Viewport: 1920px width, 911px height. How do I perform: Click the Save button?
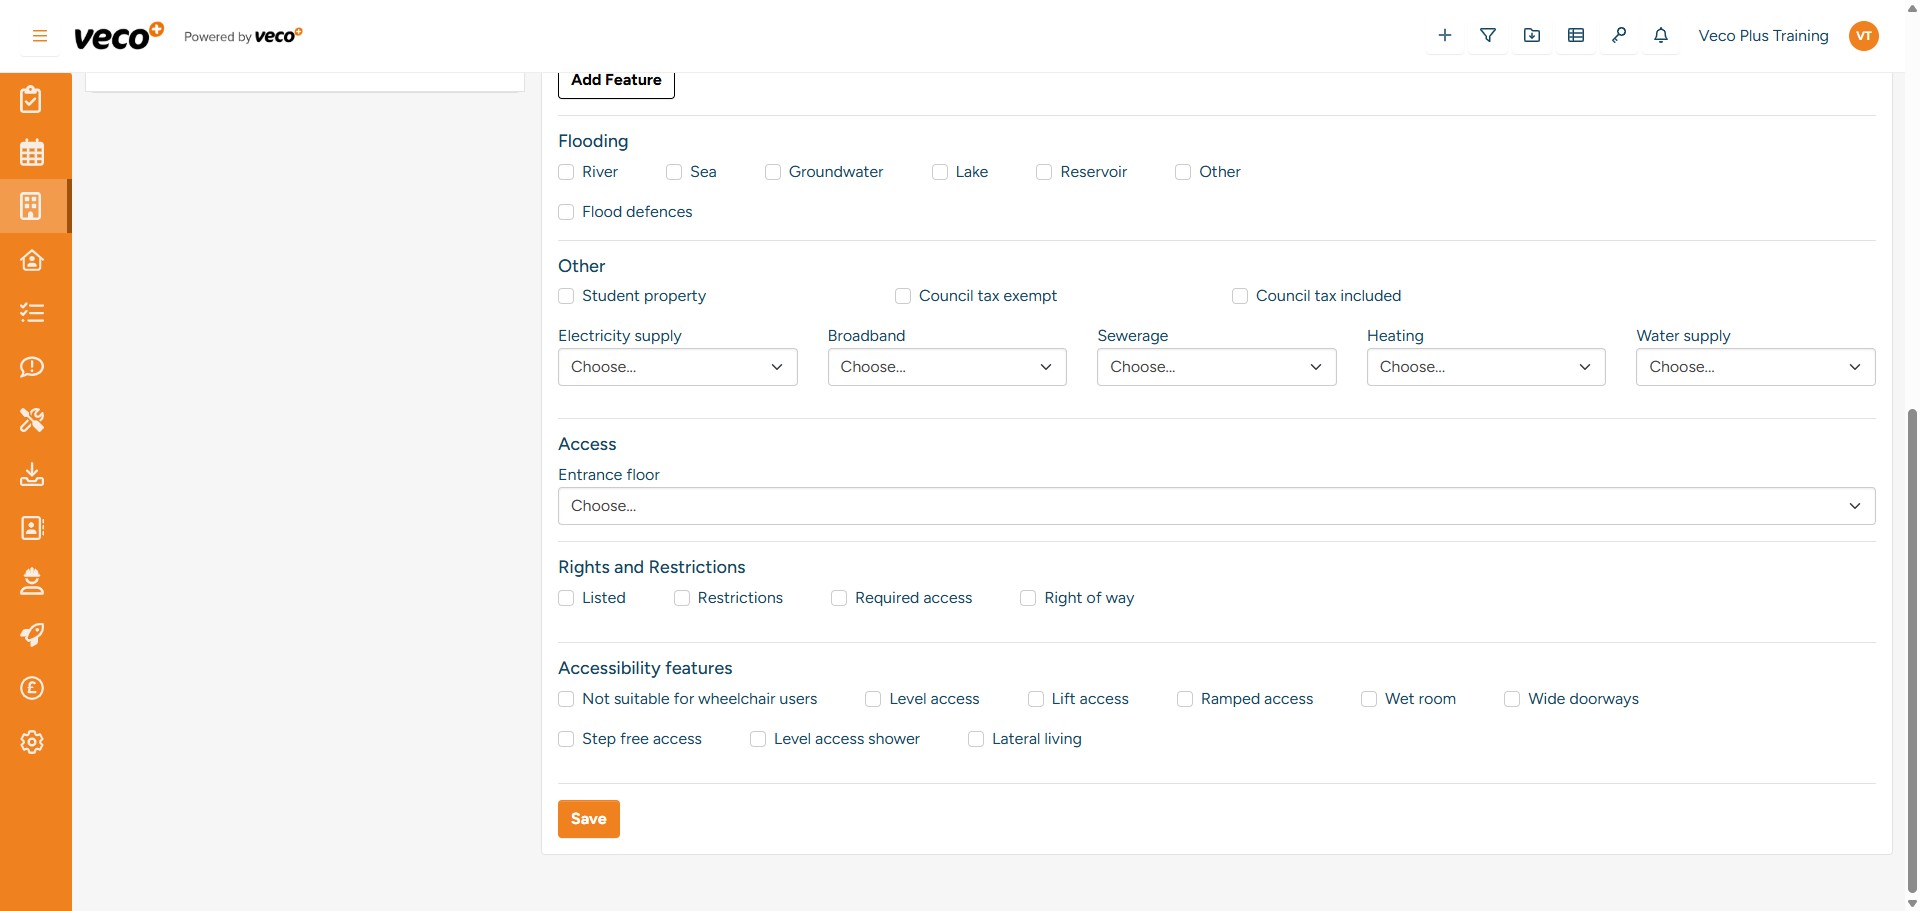tap(588, 819)
